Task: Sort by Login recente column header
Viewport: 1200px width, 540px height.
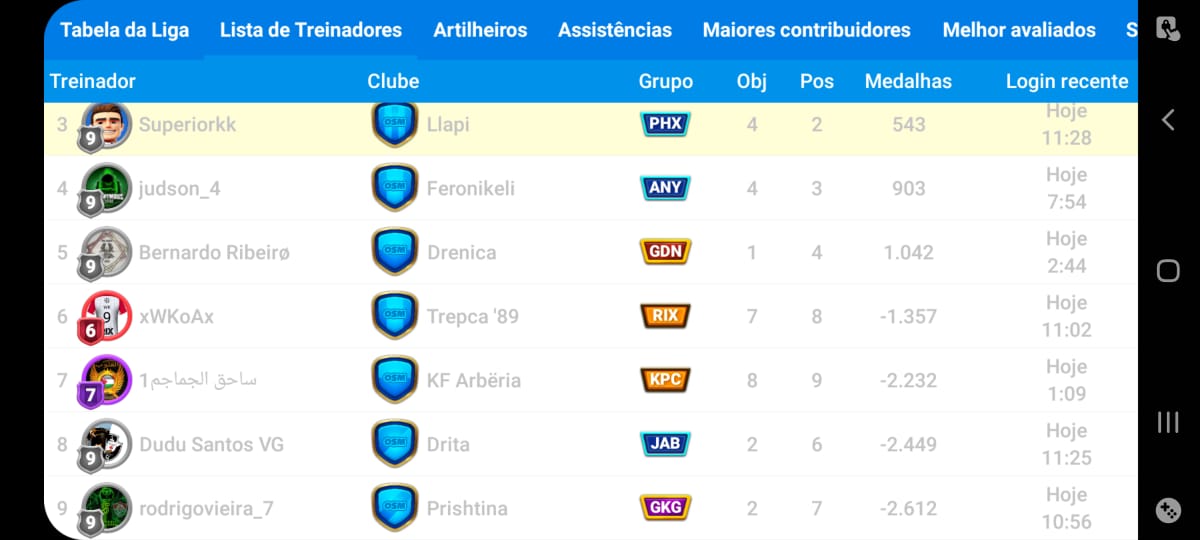Action: tap(1066, 82)
